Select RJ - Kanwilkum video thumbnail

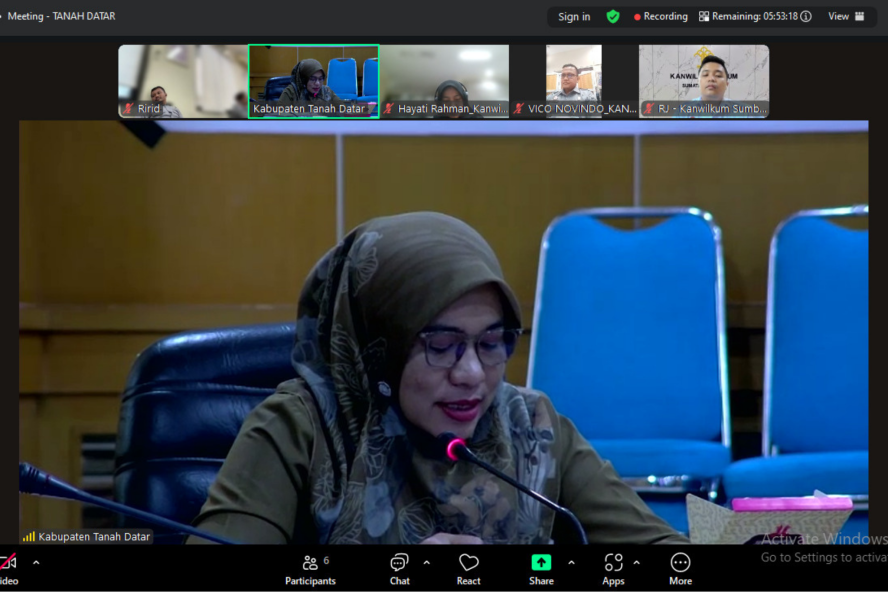tap(704, 80)
